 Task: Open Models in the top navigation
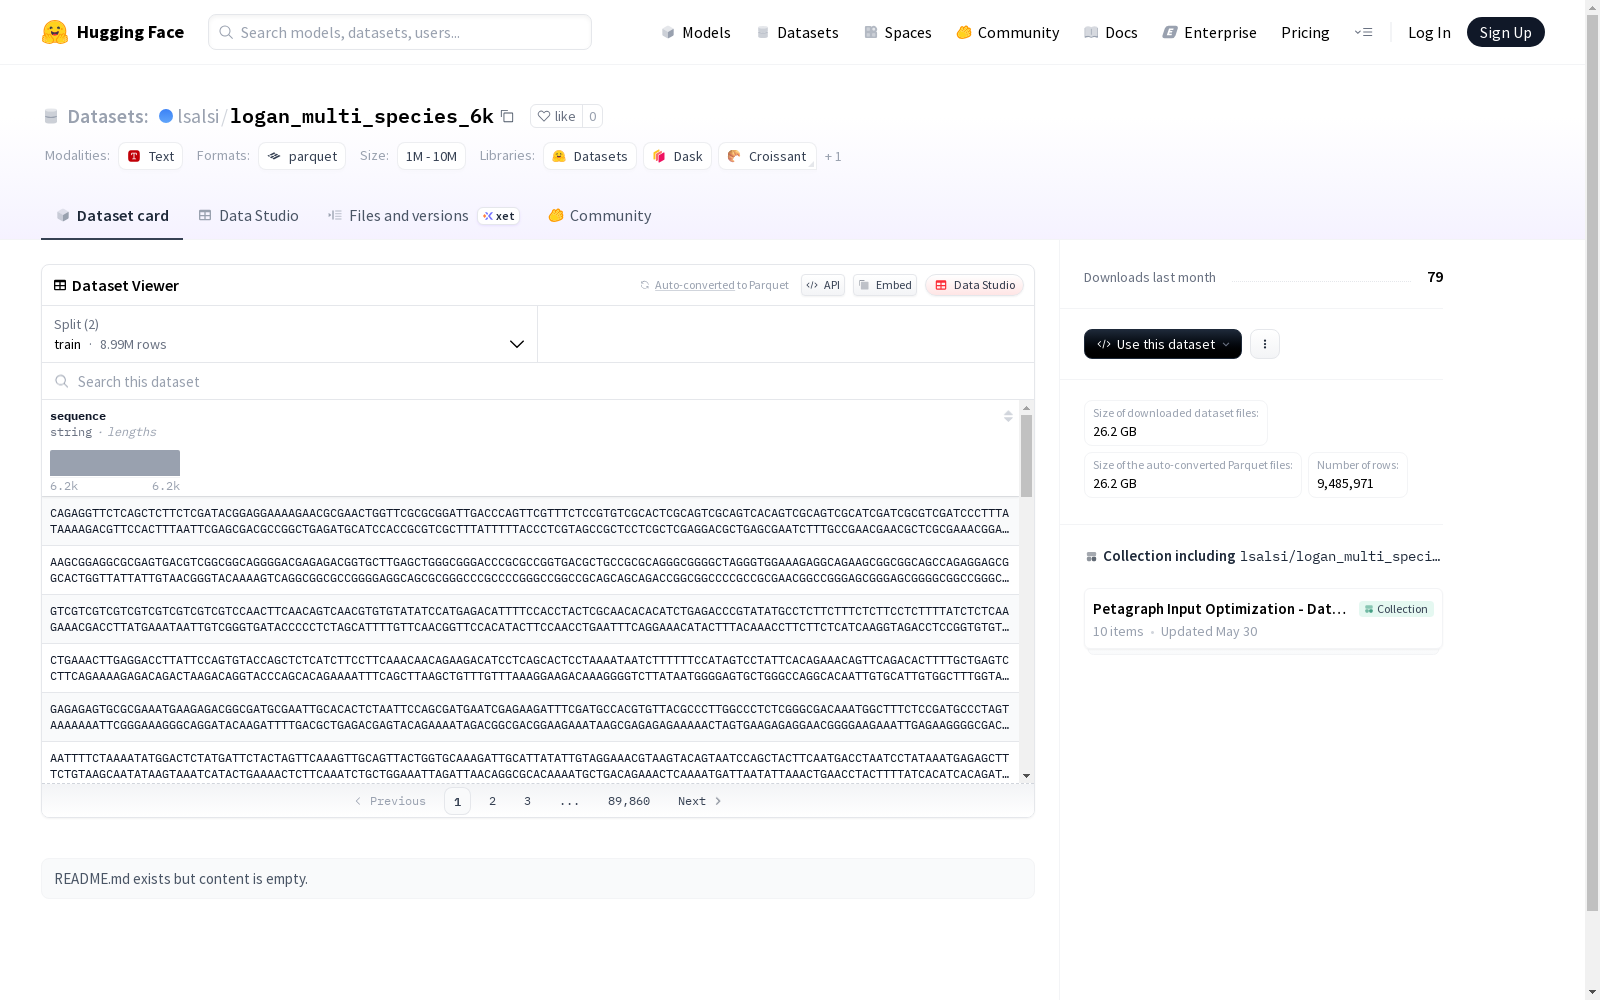[x=696, y=32]
